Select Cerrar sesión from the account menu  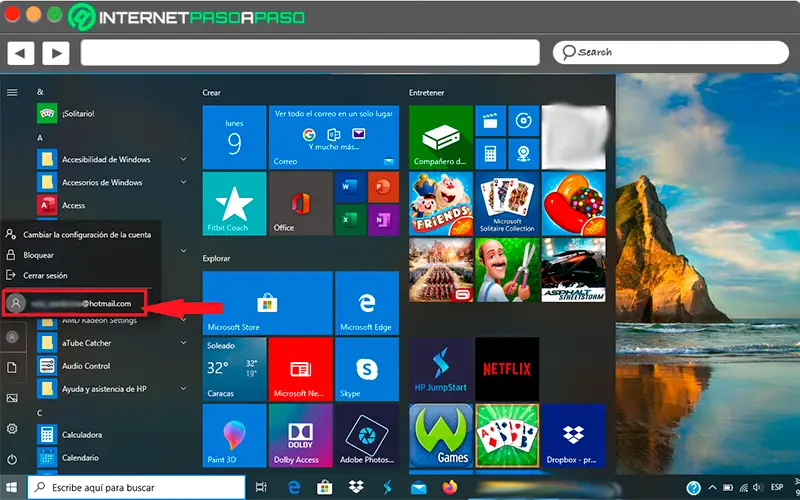pyautogui.click(x=80, y=276)
